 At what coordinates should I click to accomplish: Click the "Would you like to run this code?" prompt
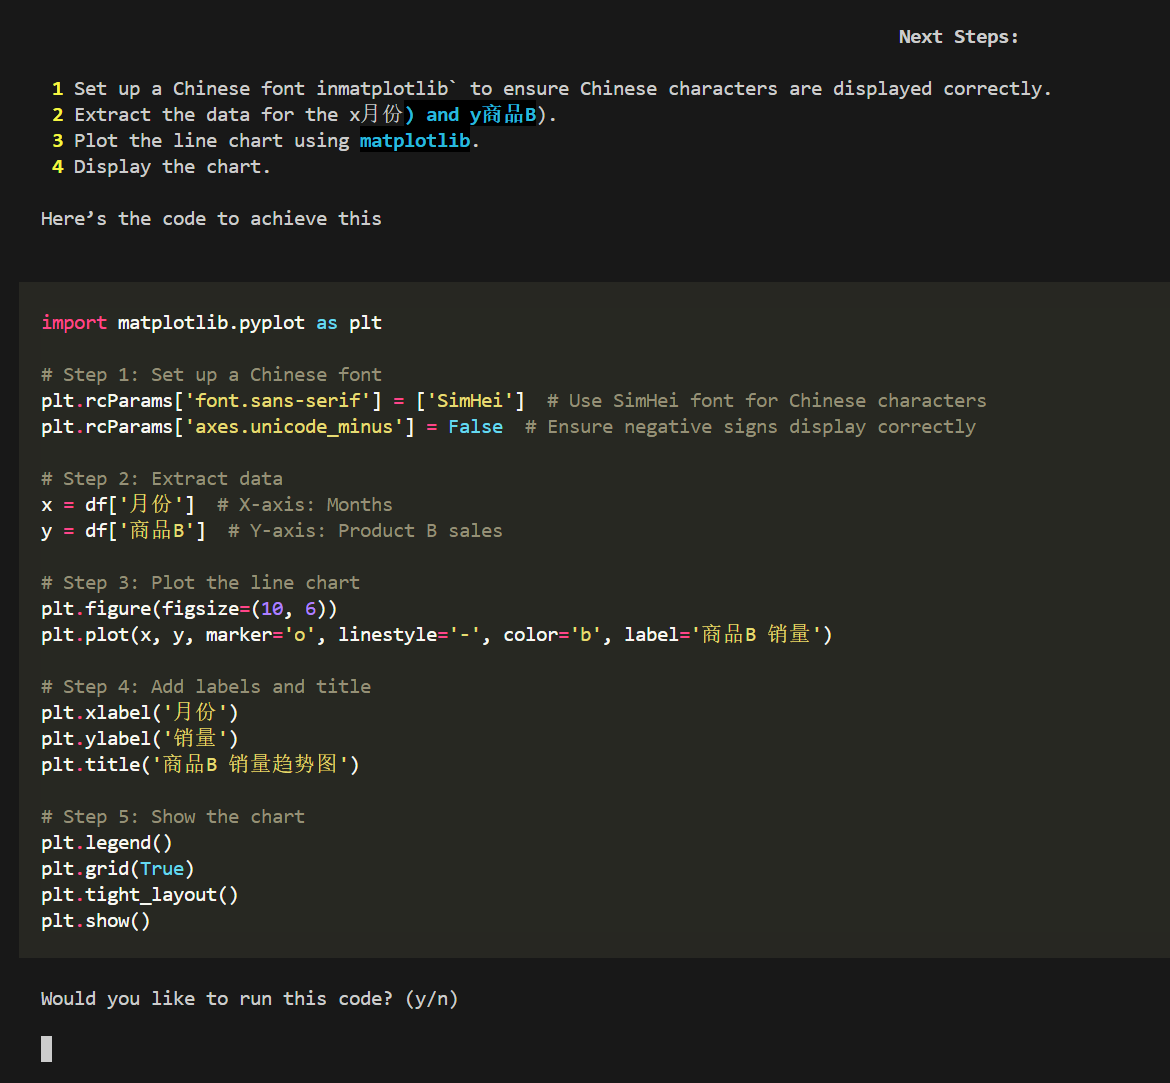[249, 998]
